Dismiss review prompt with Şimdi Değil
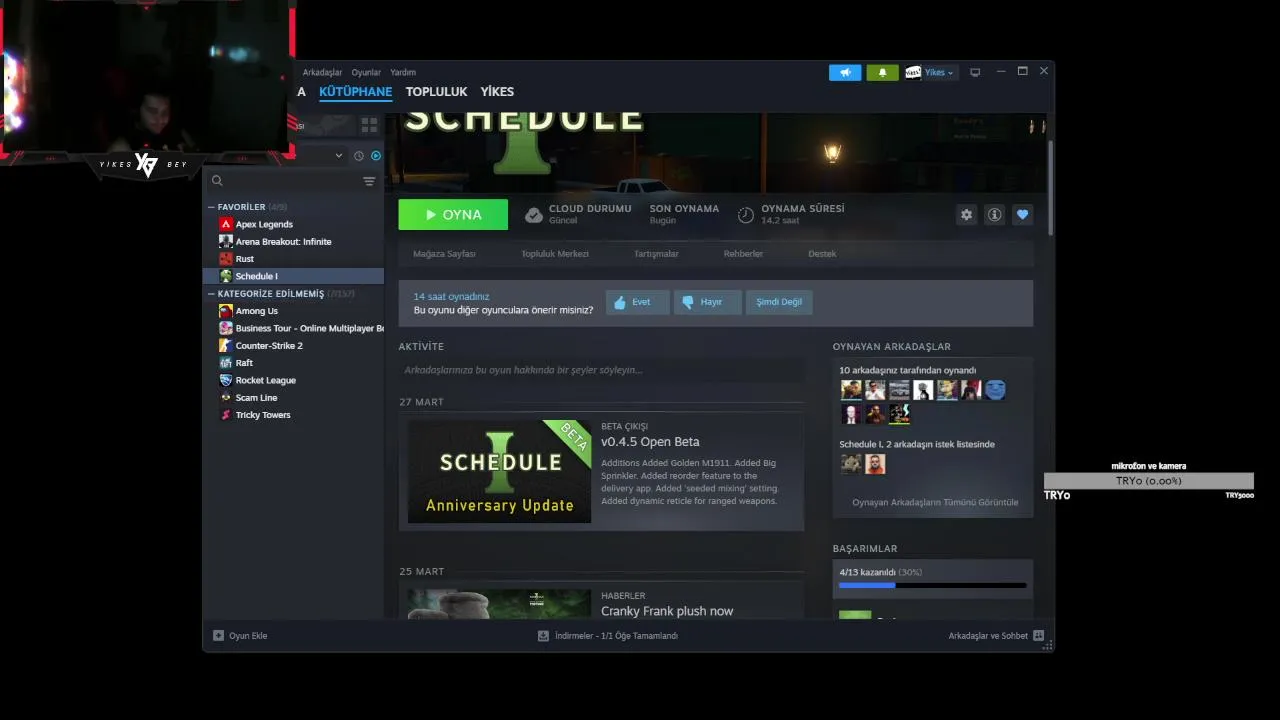 [x=779, y=302]
